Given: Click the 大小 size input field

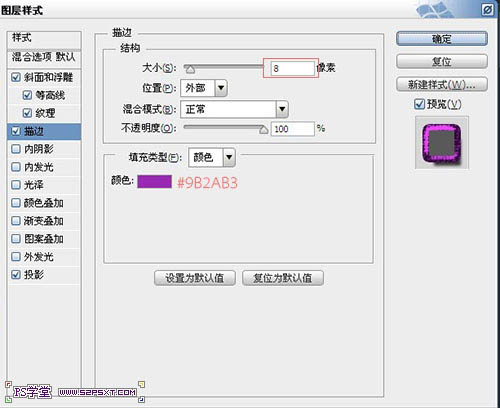Looking at the screenshot, I should [292, 68].
